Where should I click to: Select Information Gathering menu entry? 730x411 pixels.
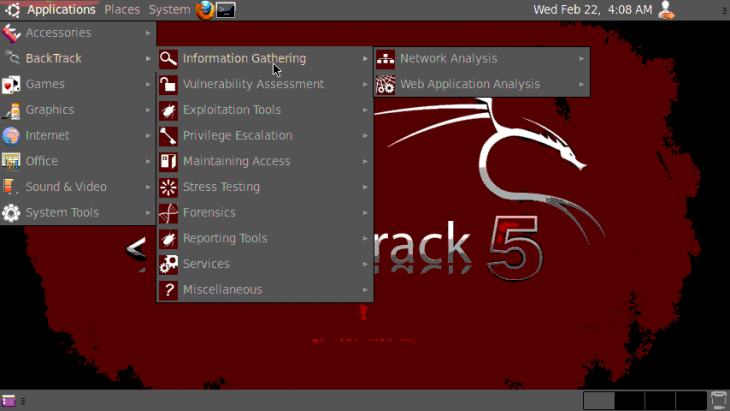click(x=265, y=59)
